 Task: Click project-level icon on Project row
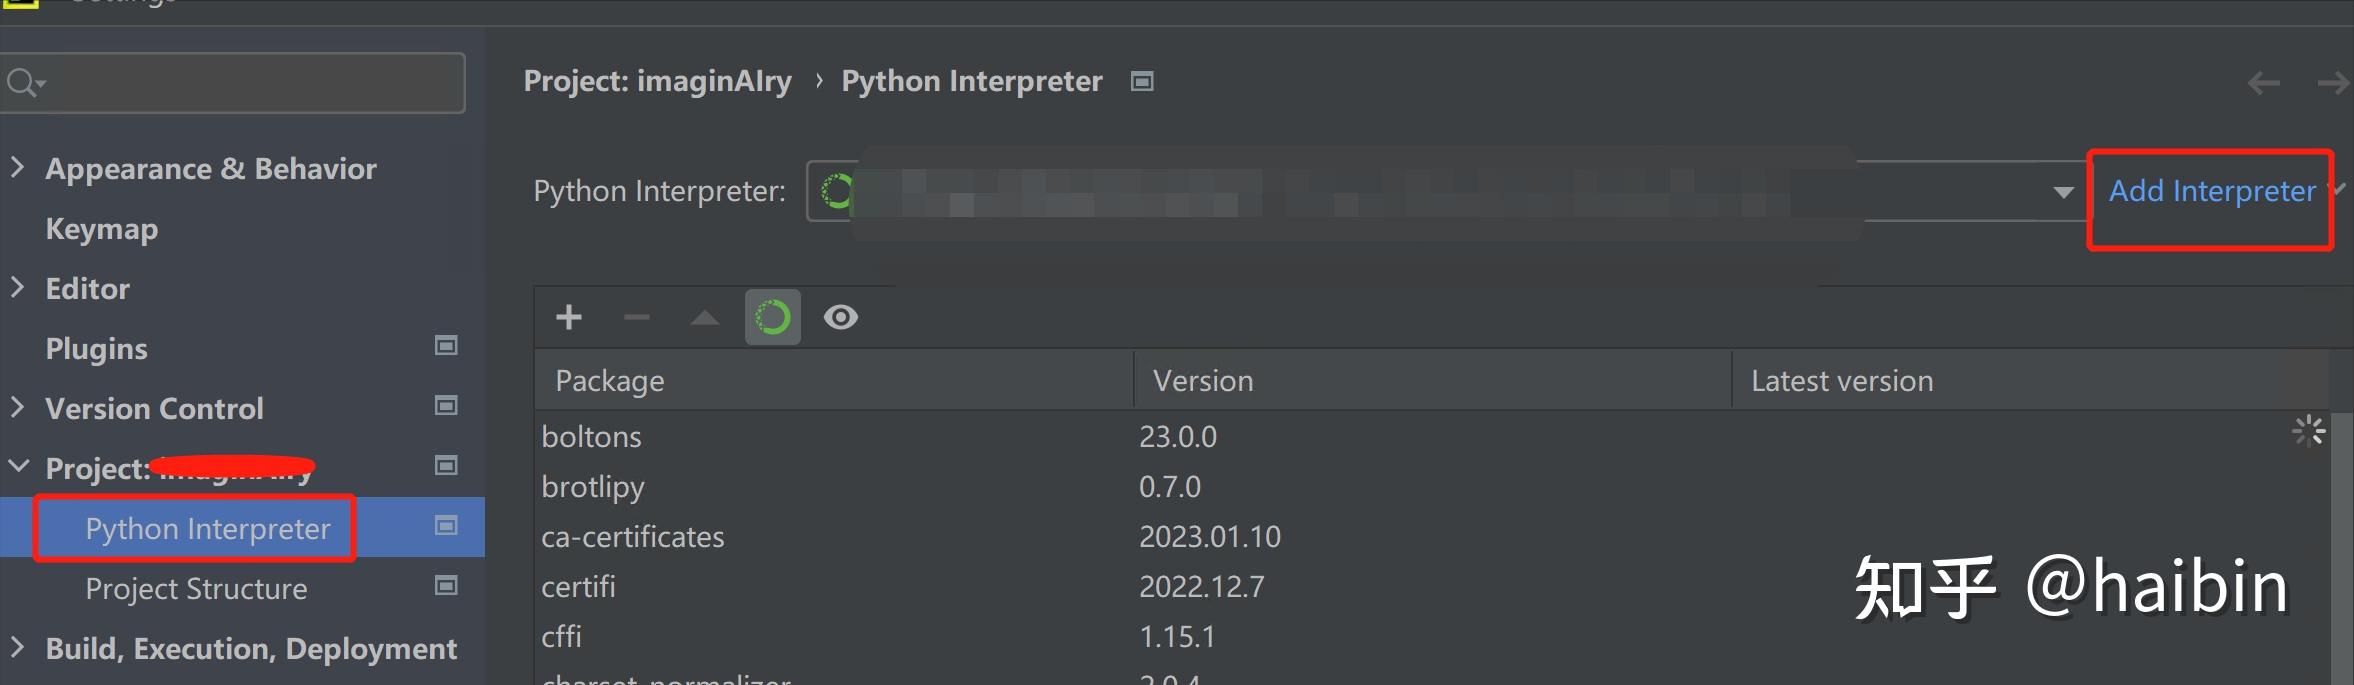446,465
